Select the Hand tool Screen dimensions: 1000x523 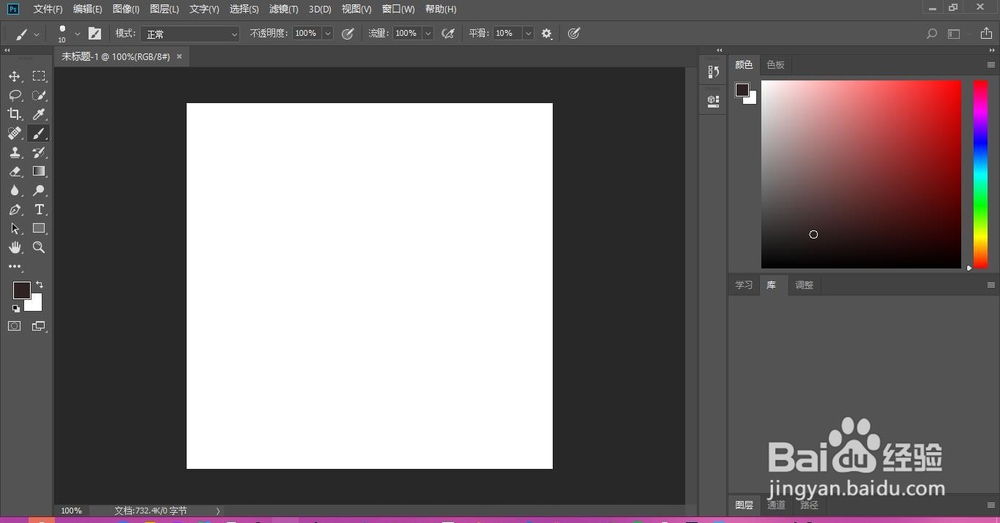click(14, 247)
